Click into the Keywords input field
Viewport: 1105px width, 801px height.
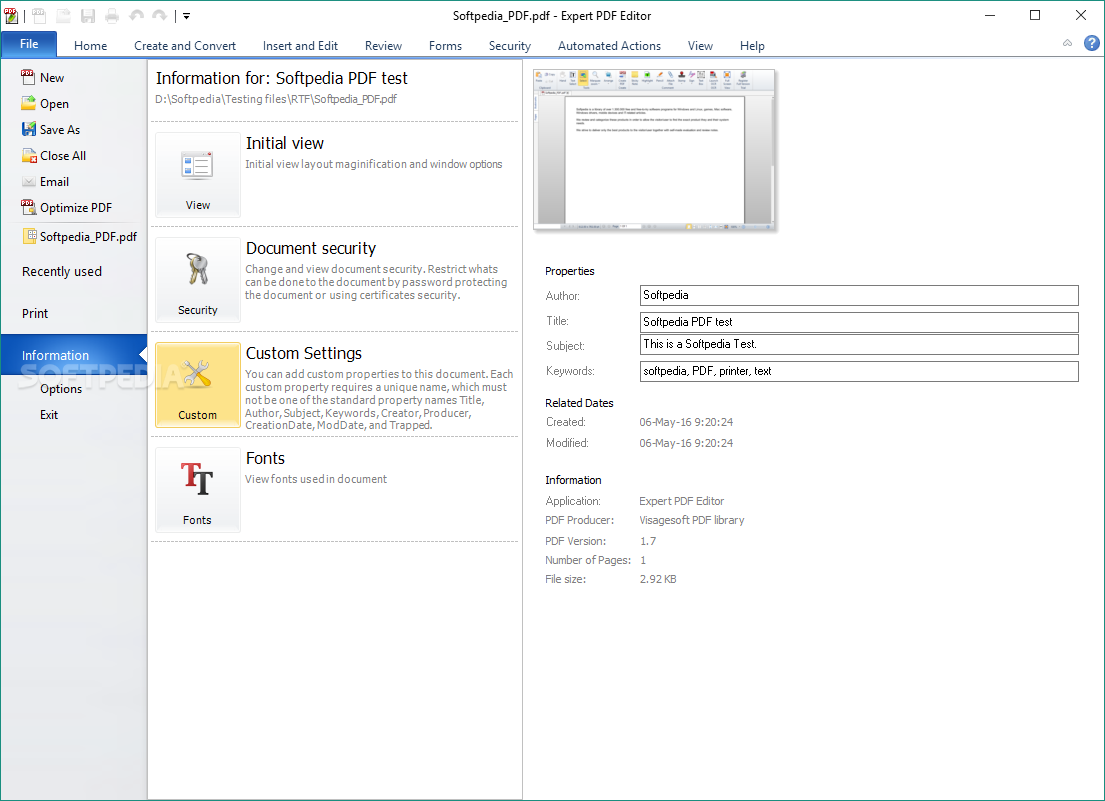tap(859, 371)
